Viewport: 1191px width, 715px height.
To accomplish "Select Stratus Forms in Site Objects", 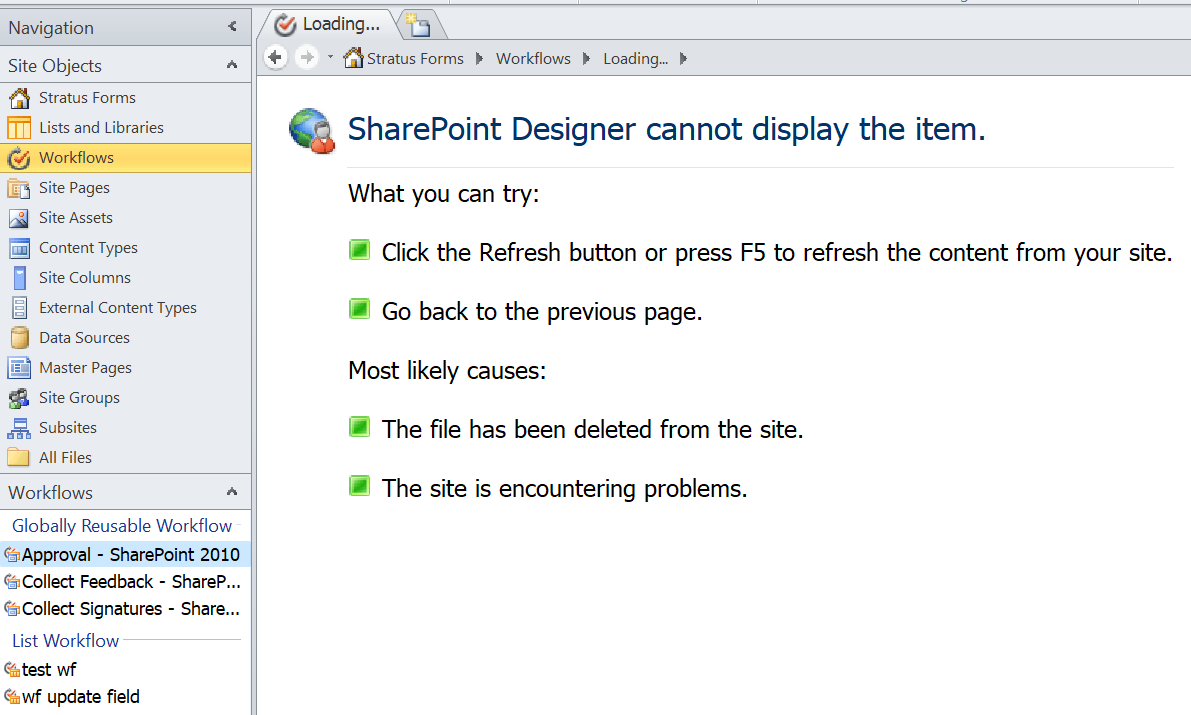I will click(125, 98).
